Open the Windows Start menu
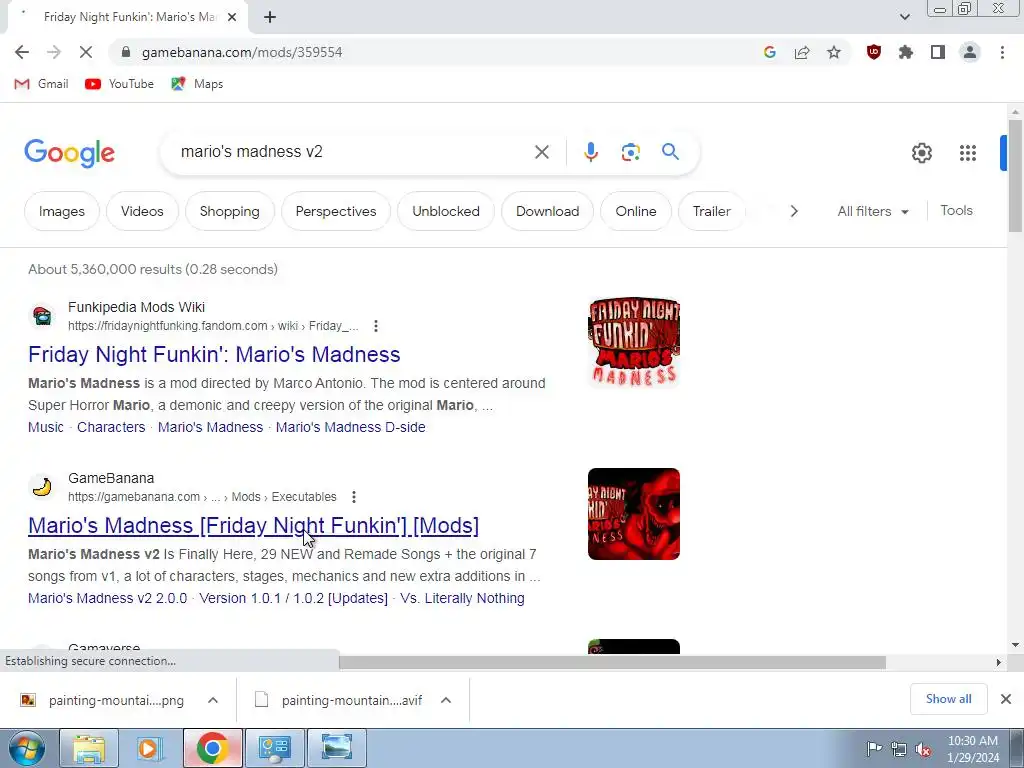This screenshot has width=1024, height=768. click(x=27, y=748)
